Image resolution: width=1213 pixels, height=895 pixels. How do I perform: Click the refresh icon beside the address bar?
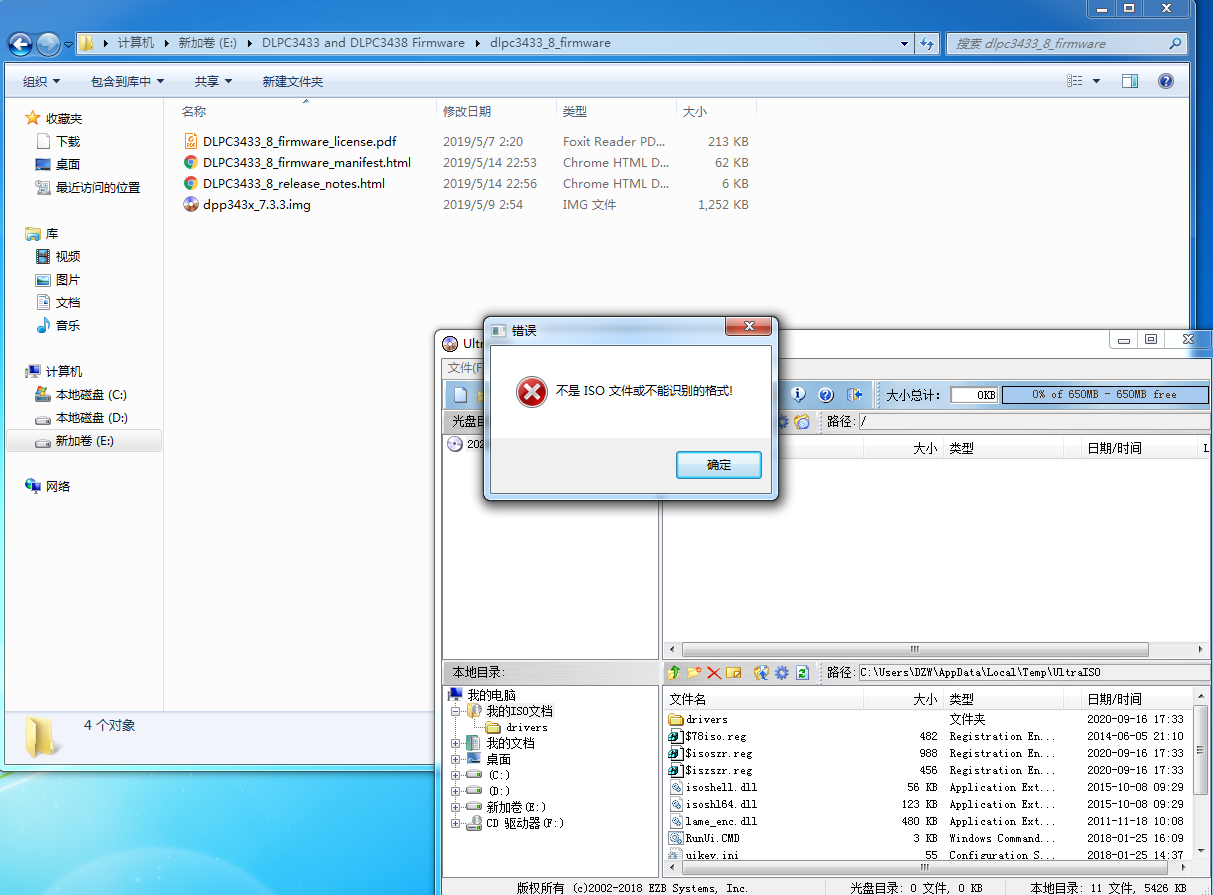927,43
